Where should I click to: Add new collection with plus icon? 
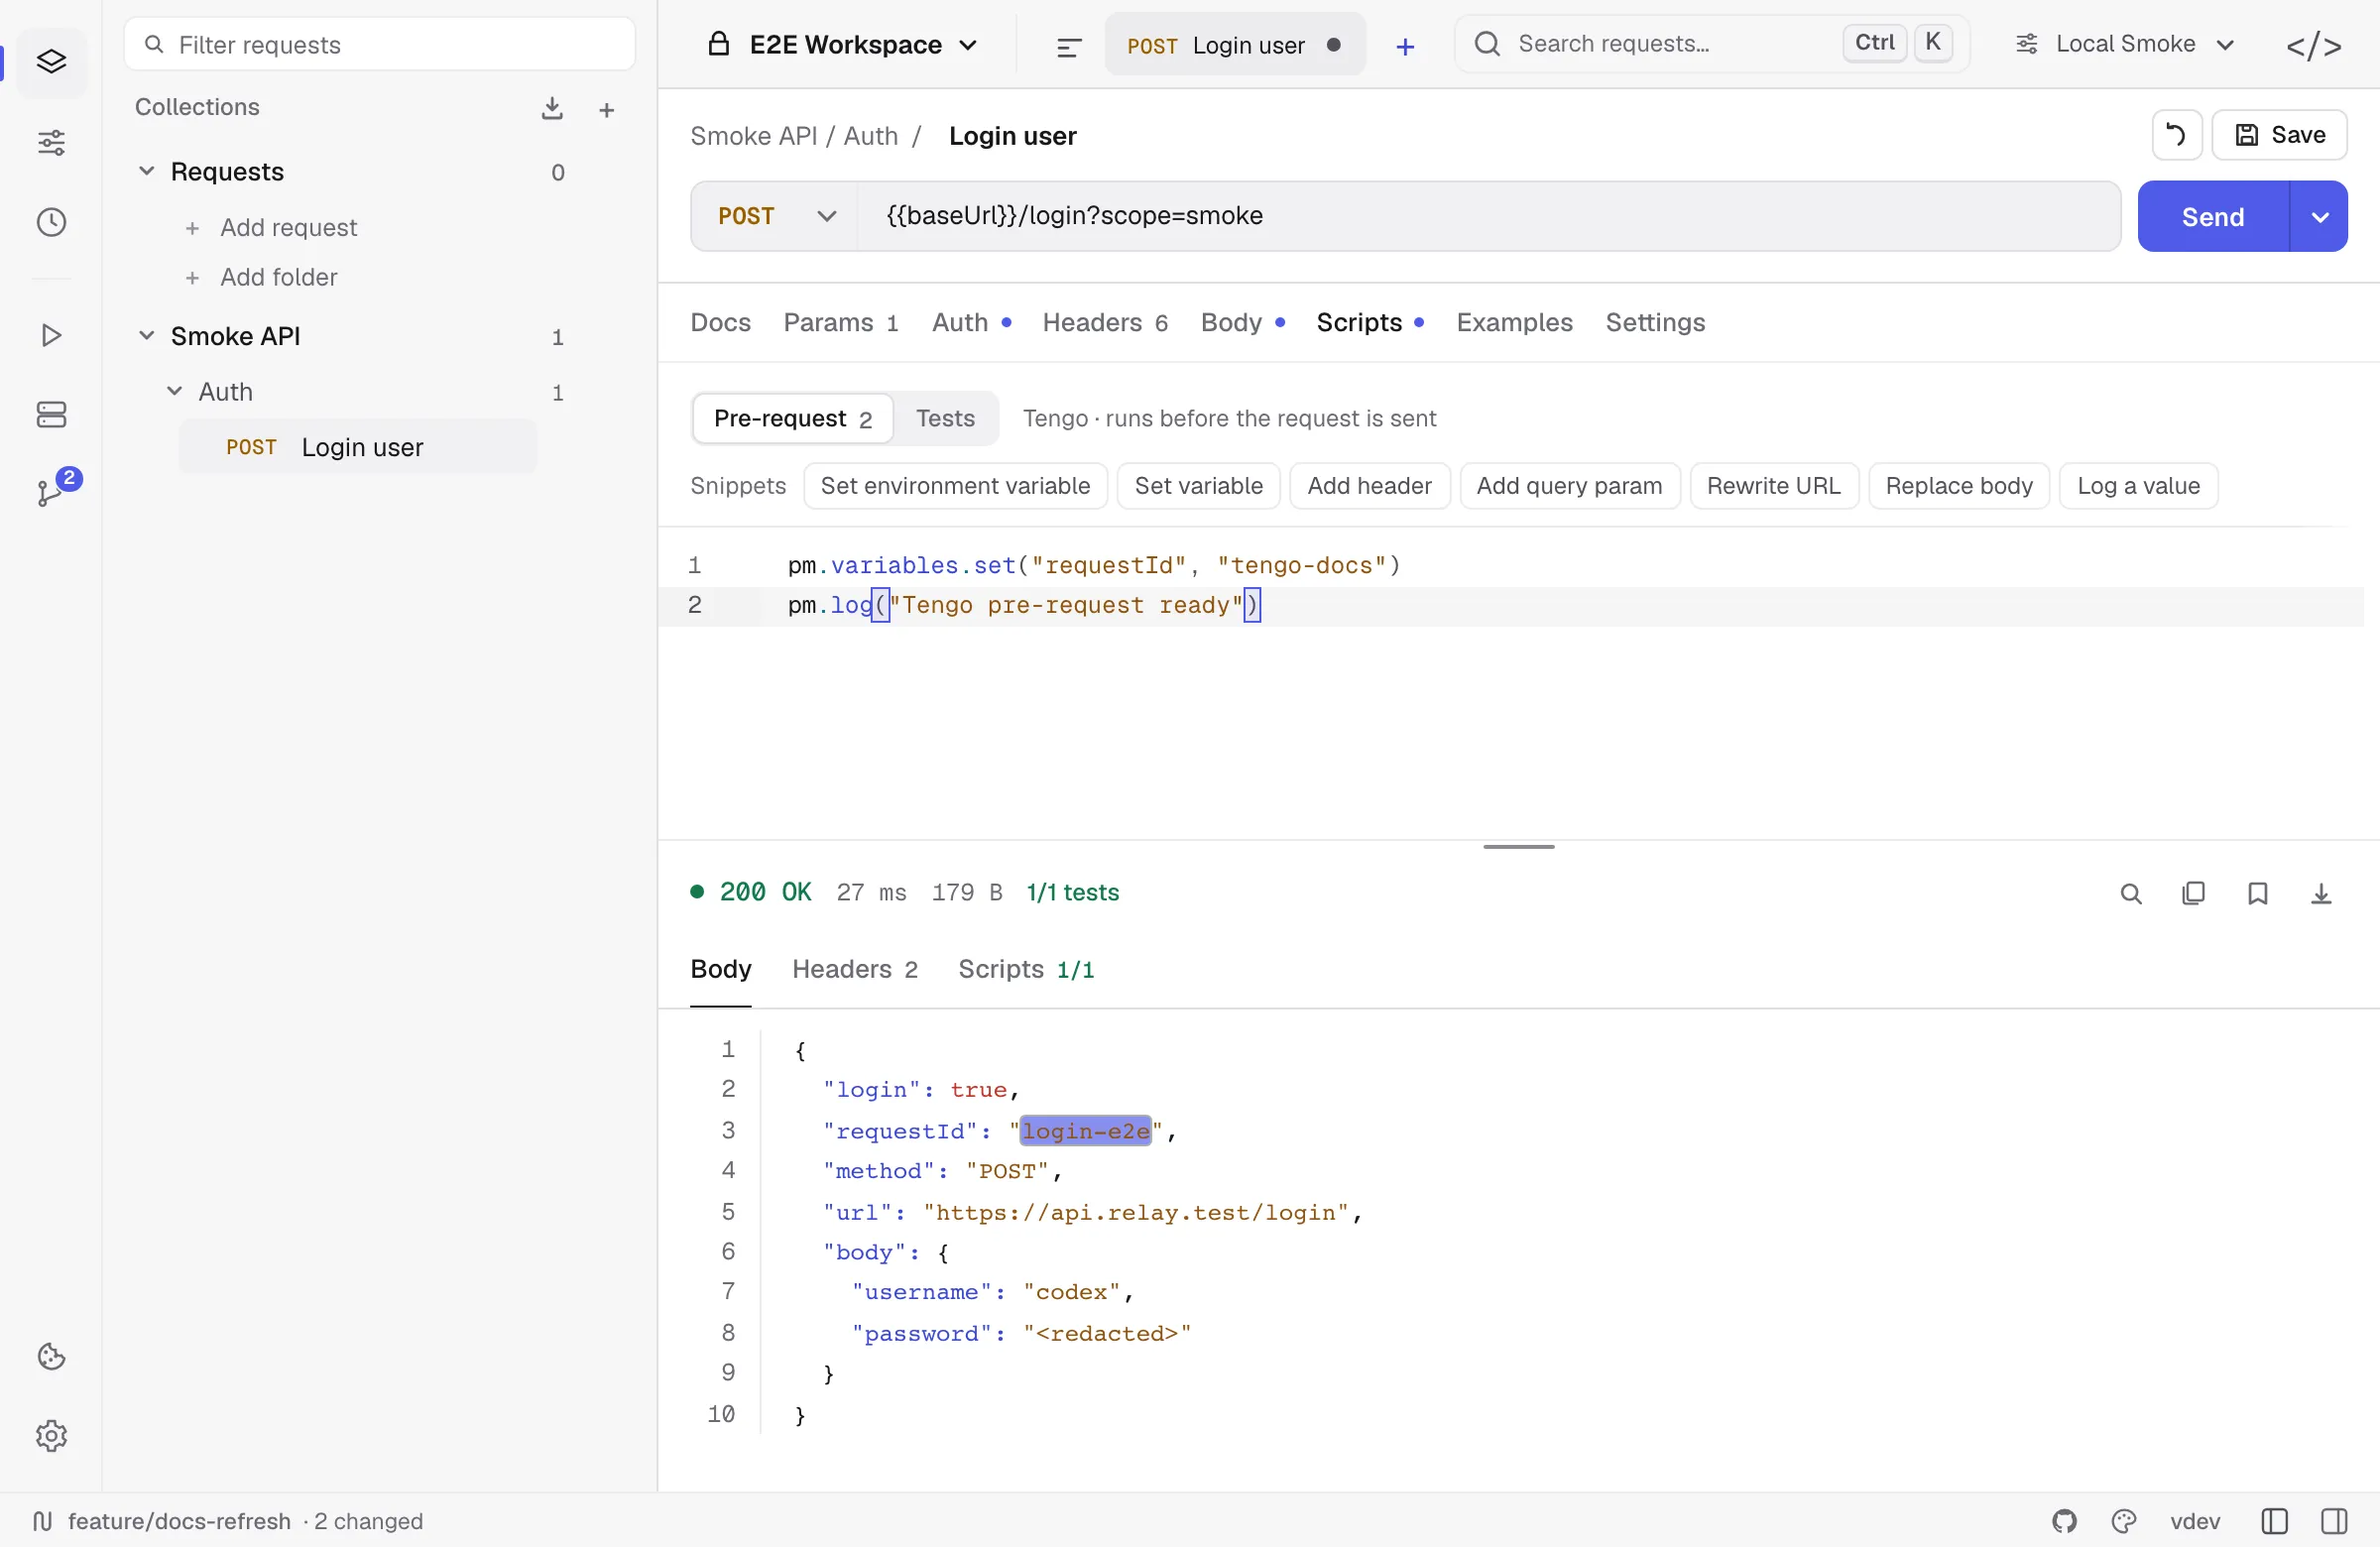coord(606,110)
